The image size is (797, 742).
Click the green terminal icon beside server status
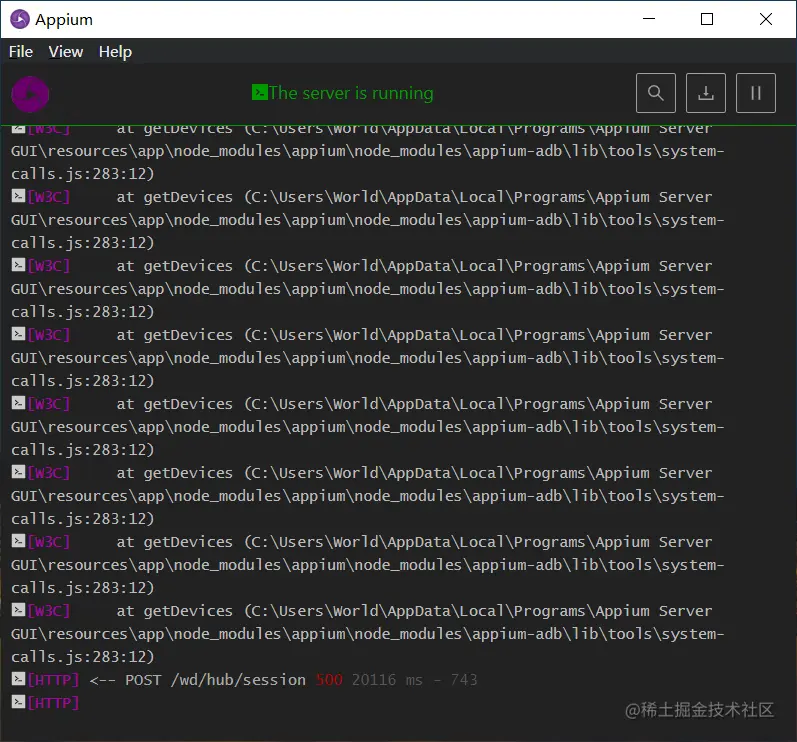259,92
